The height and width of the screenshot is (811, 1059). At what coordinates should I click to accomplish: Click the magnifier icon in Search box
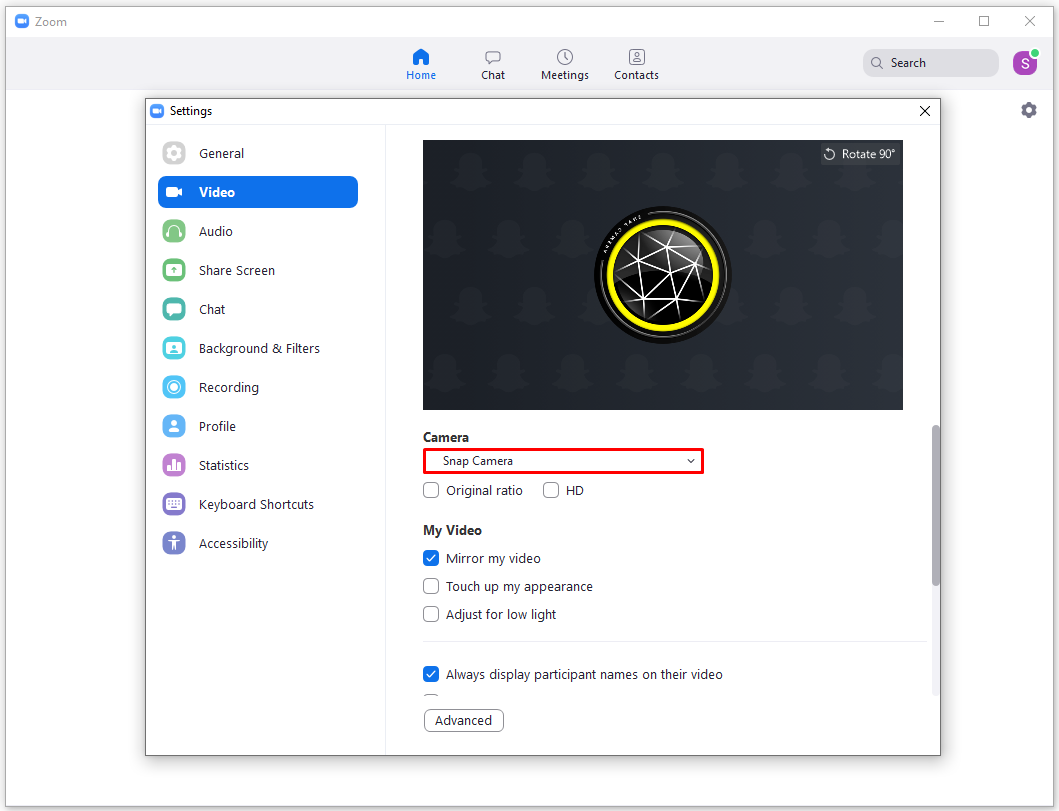click(877, 63)
